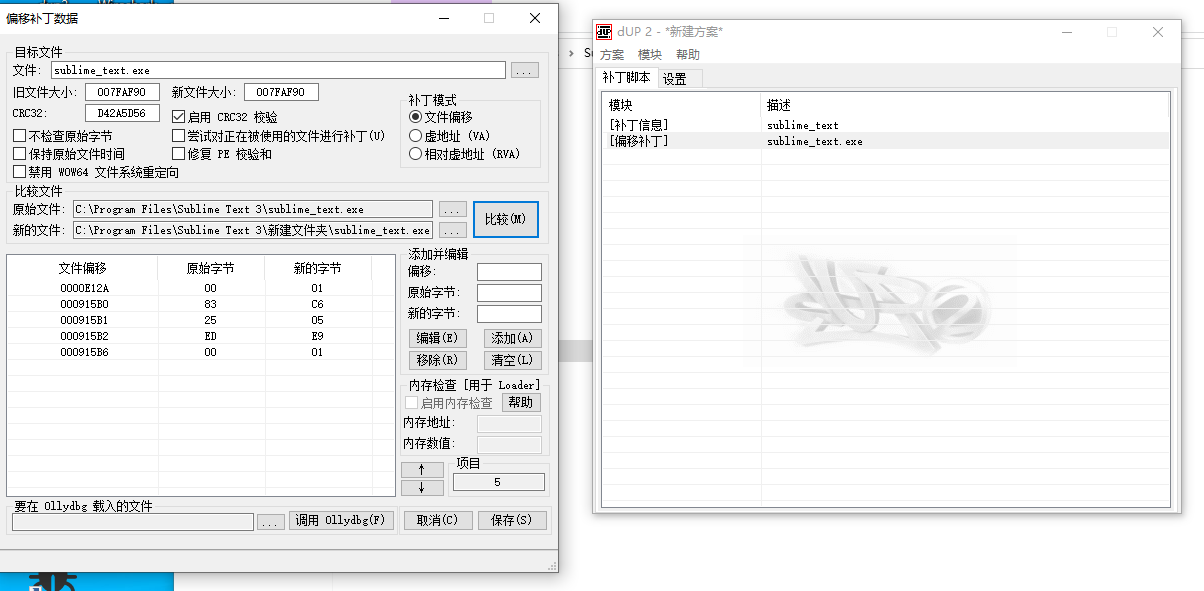Click 新的字节 column header

pos(317,268)
